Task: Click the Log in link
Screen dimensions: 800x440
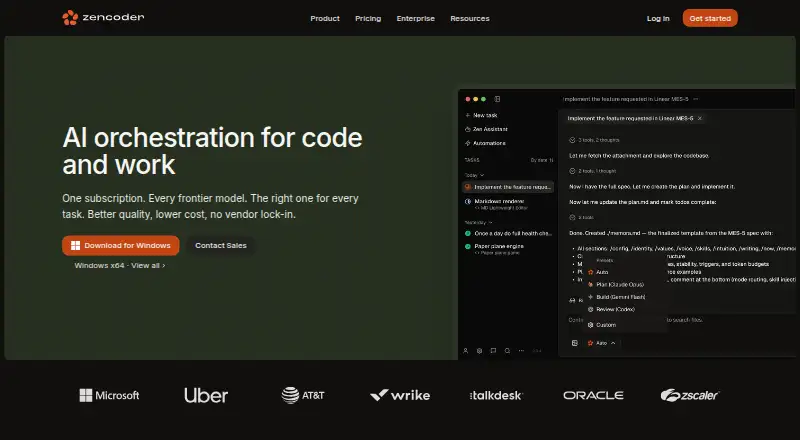Action: tap(658, 18)
